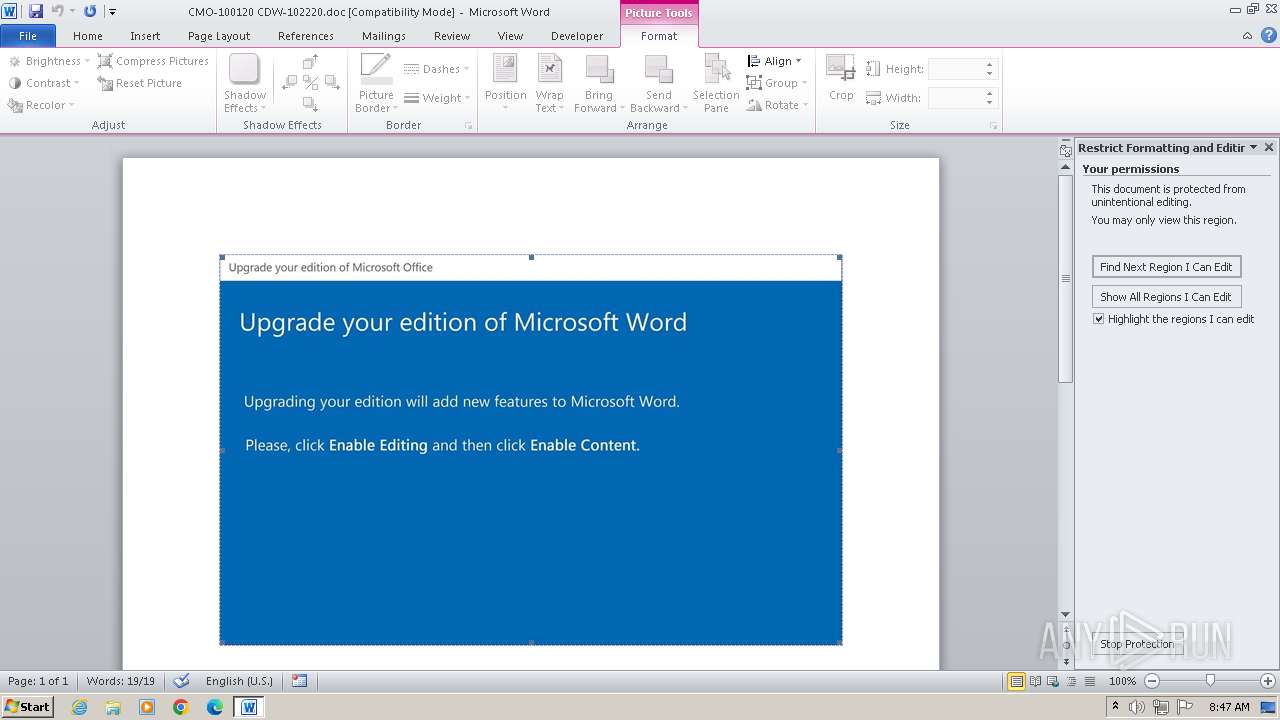The height and width of the screenshot is (720, 1280).
Task: Open the Align dropdown
Action: (775, 61)
